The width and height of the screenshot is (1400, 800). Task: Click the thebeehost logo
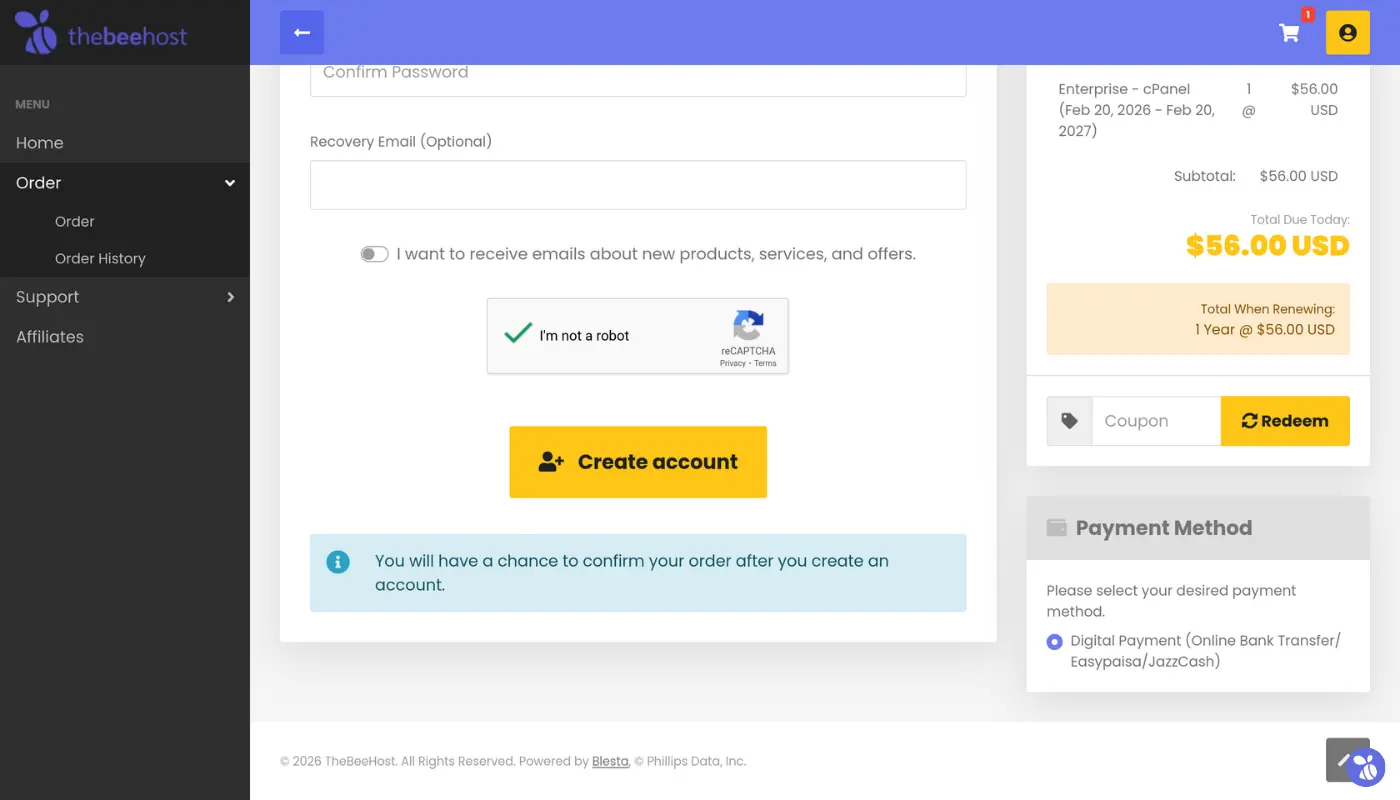[x=101, y=33]
